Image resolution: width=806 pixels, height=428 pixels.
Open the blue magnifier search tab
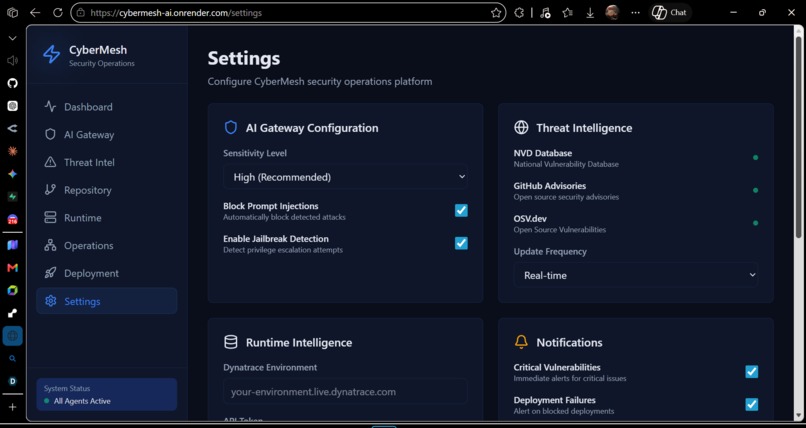(12, 359)
